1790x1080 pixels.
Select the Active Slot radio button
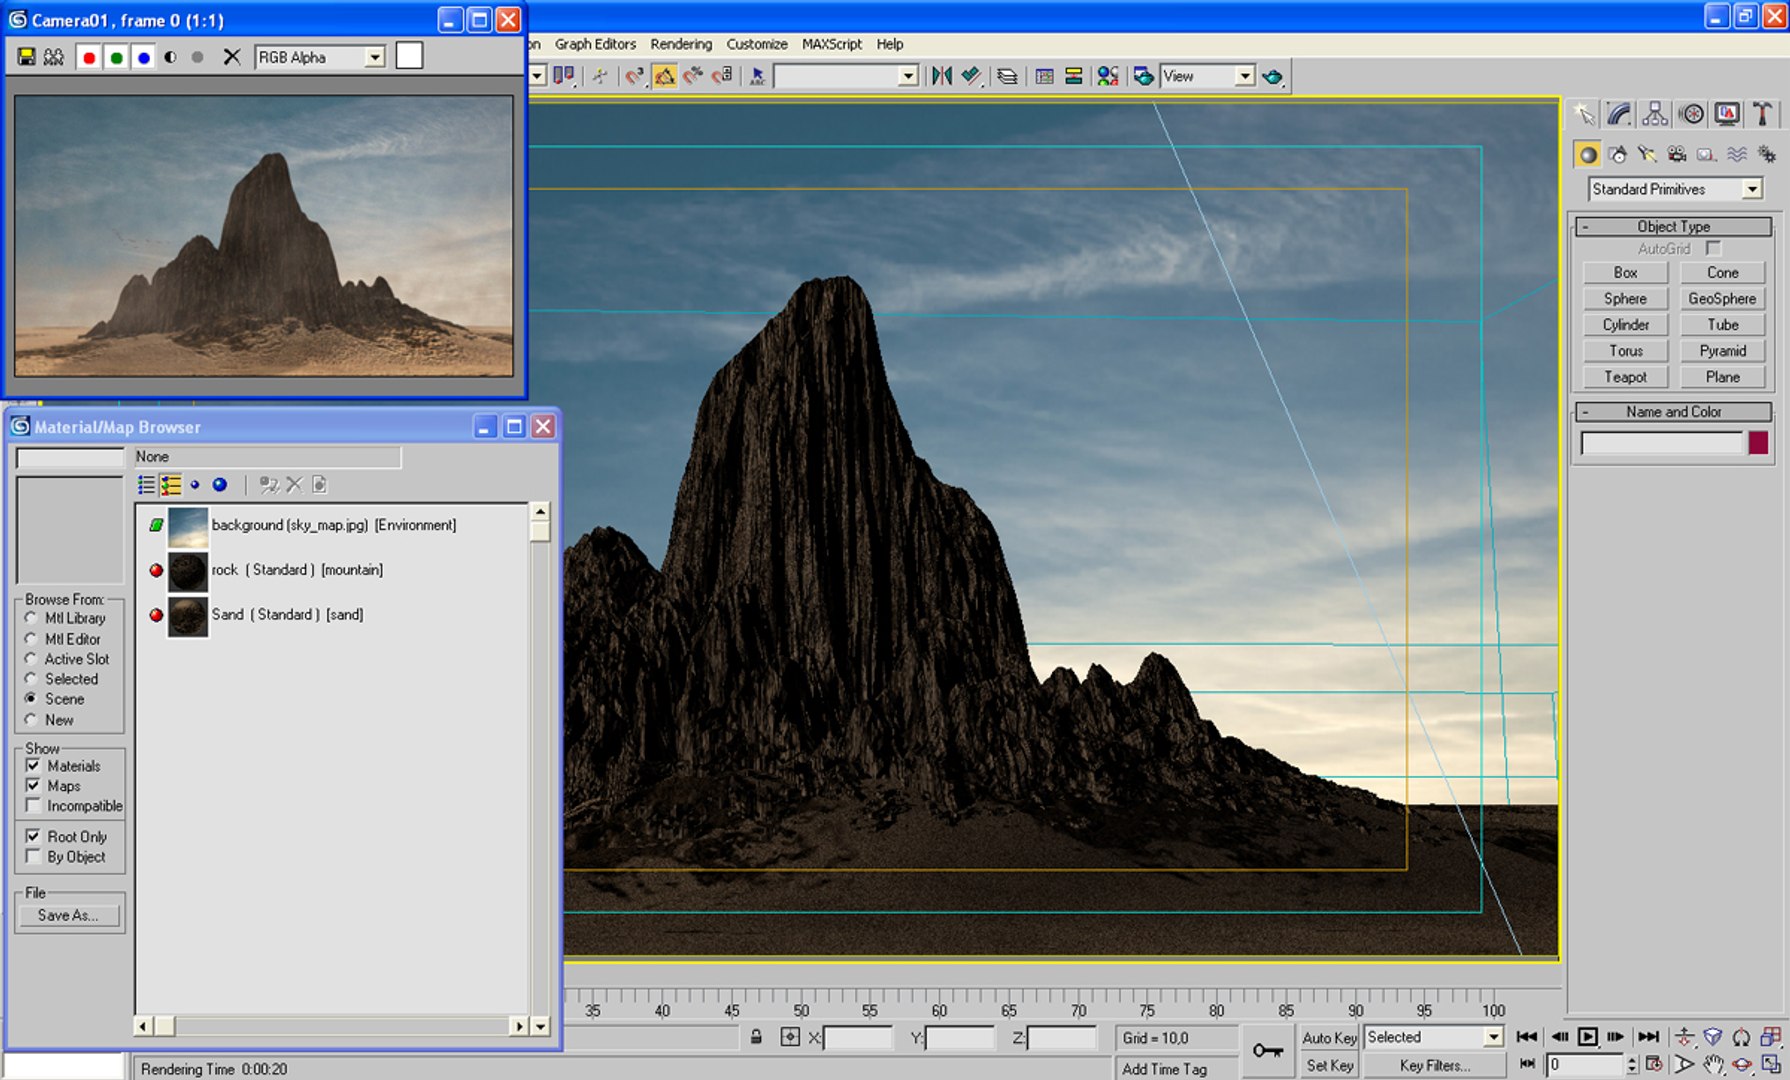tap(31, 659)
